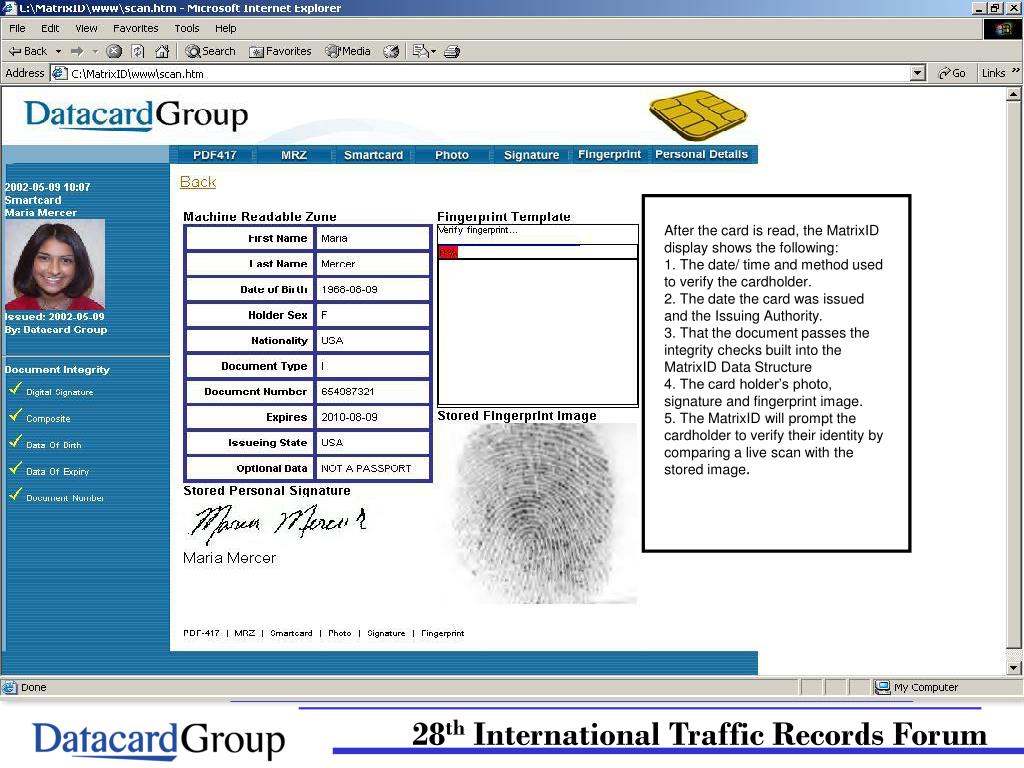The height and width of the screenshot is (768, 1024).
Task: Click the Back arrow button in the browser toolbar
Action: [x=27, y=51]
